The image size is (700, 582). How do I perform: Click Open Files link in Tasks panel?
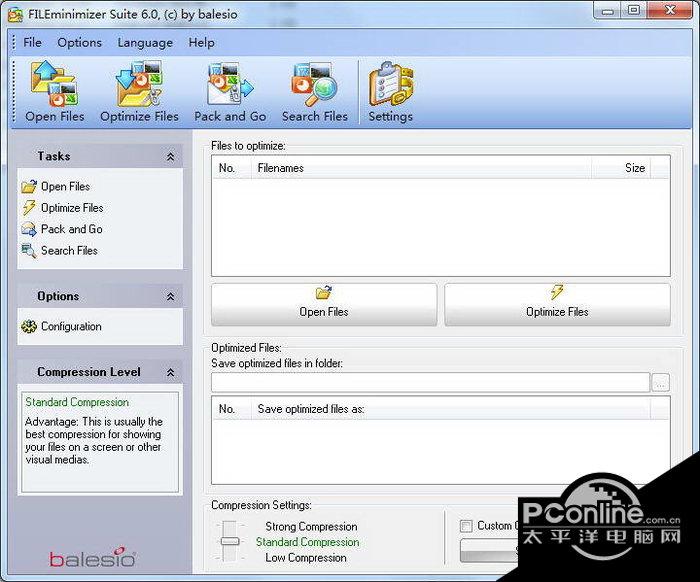[x=65, y=186]
